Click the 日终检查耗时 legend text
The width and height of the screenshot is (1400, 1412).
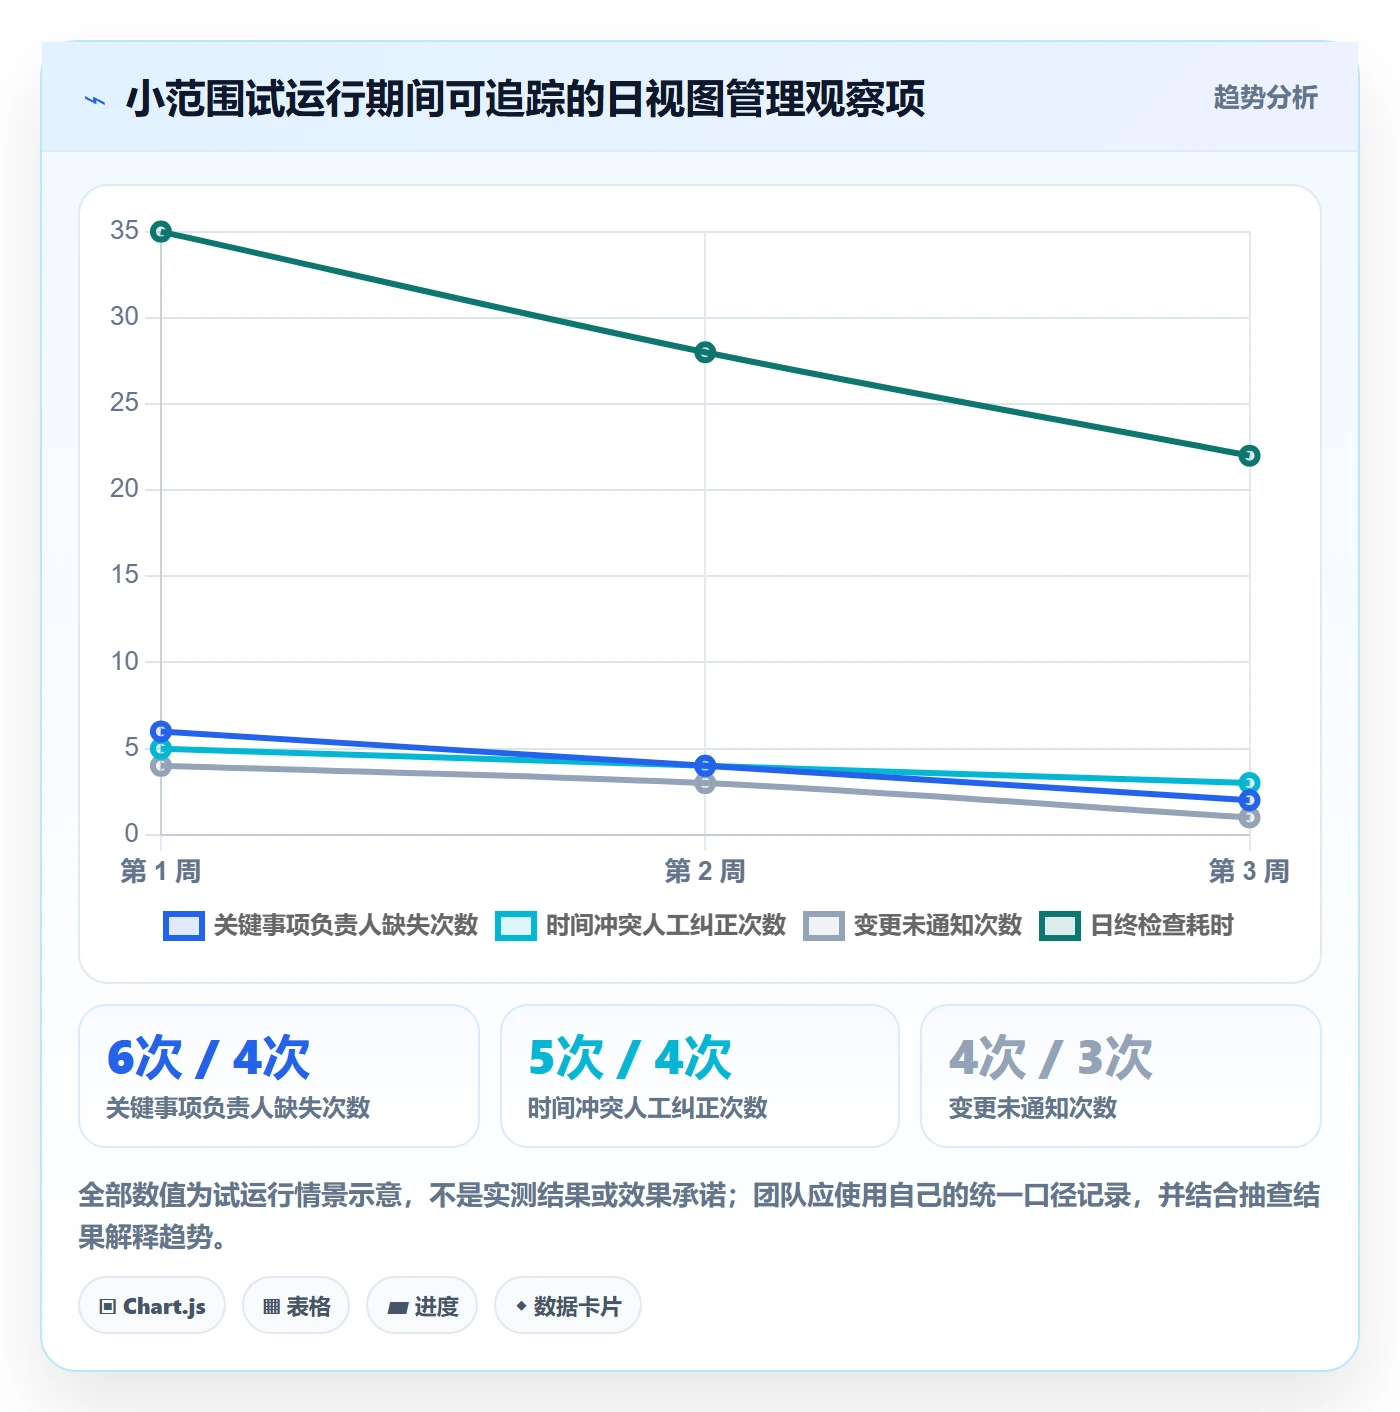(x=1162, y=926)
